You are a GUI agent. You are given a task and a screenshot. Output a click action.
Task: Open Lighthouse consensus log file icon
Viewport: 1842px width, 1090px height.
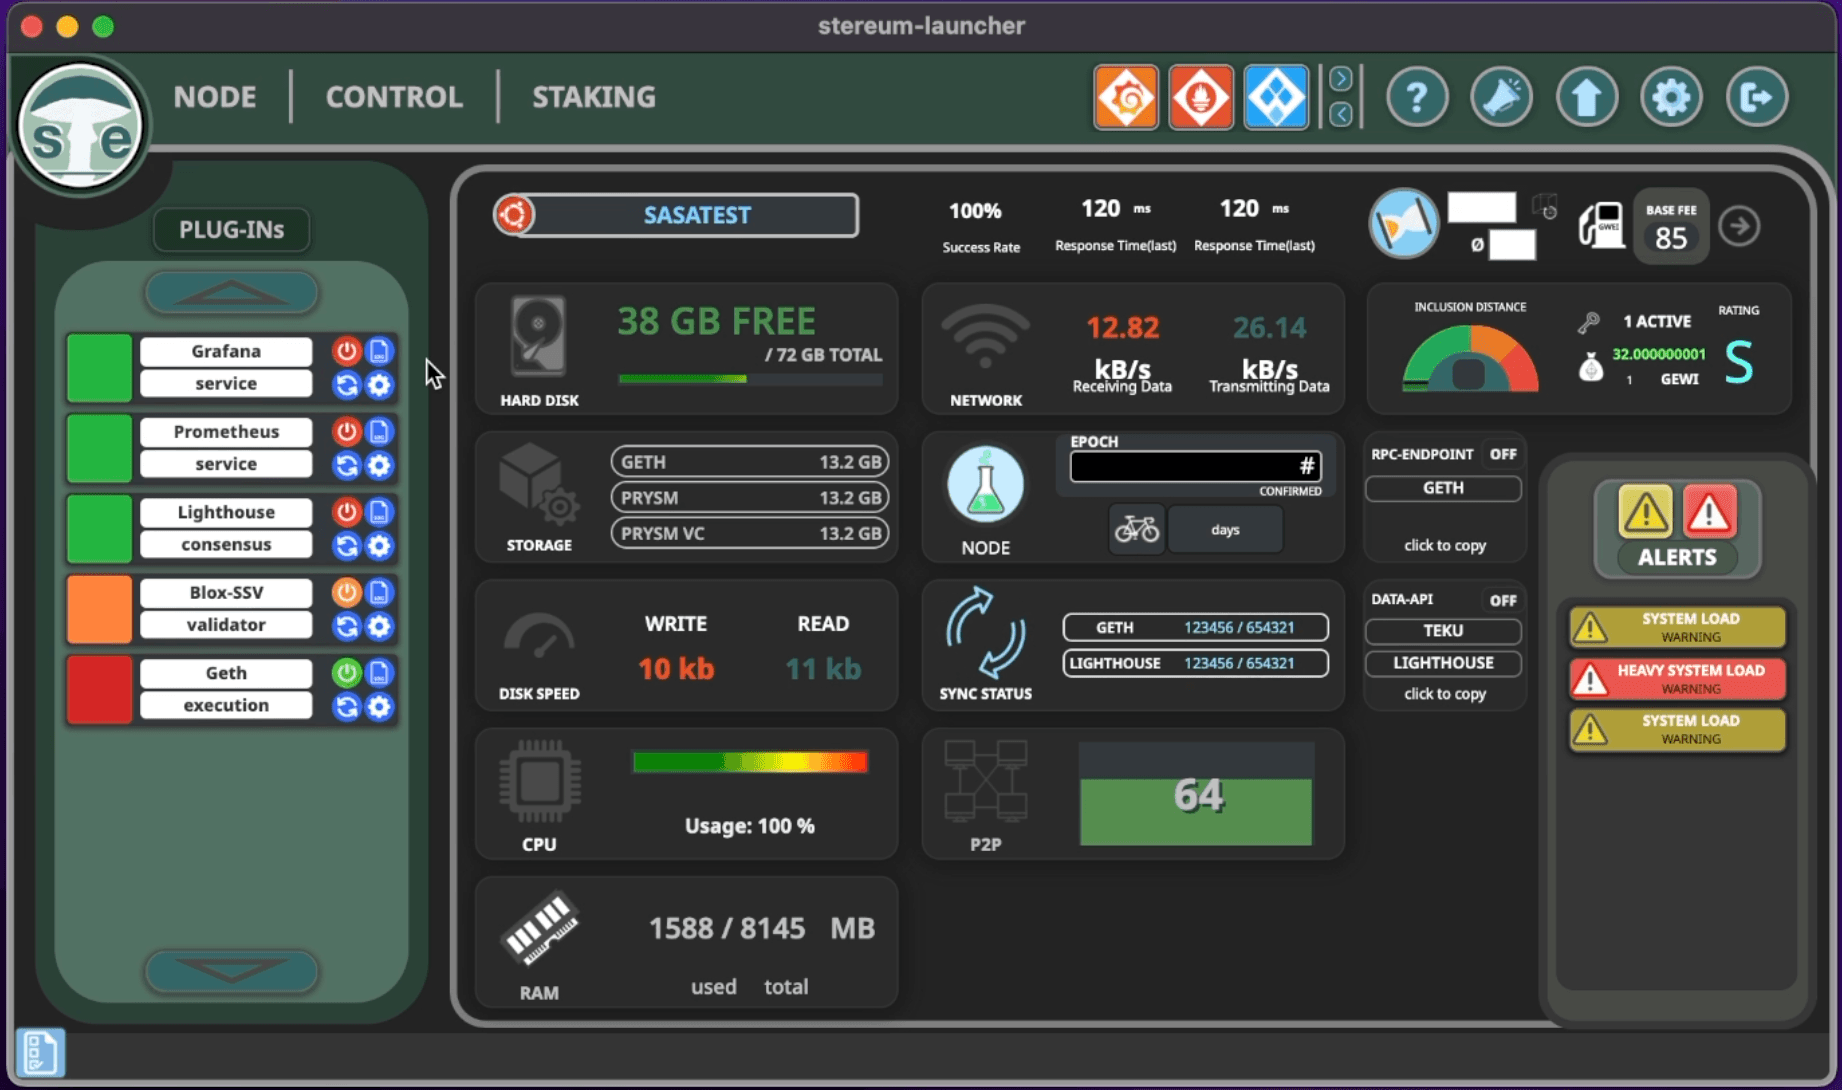tap(379, 512)
